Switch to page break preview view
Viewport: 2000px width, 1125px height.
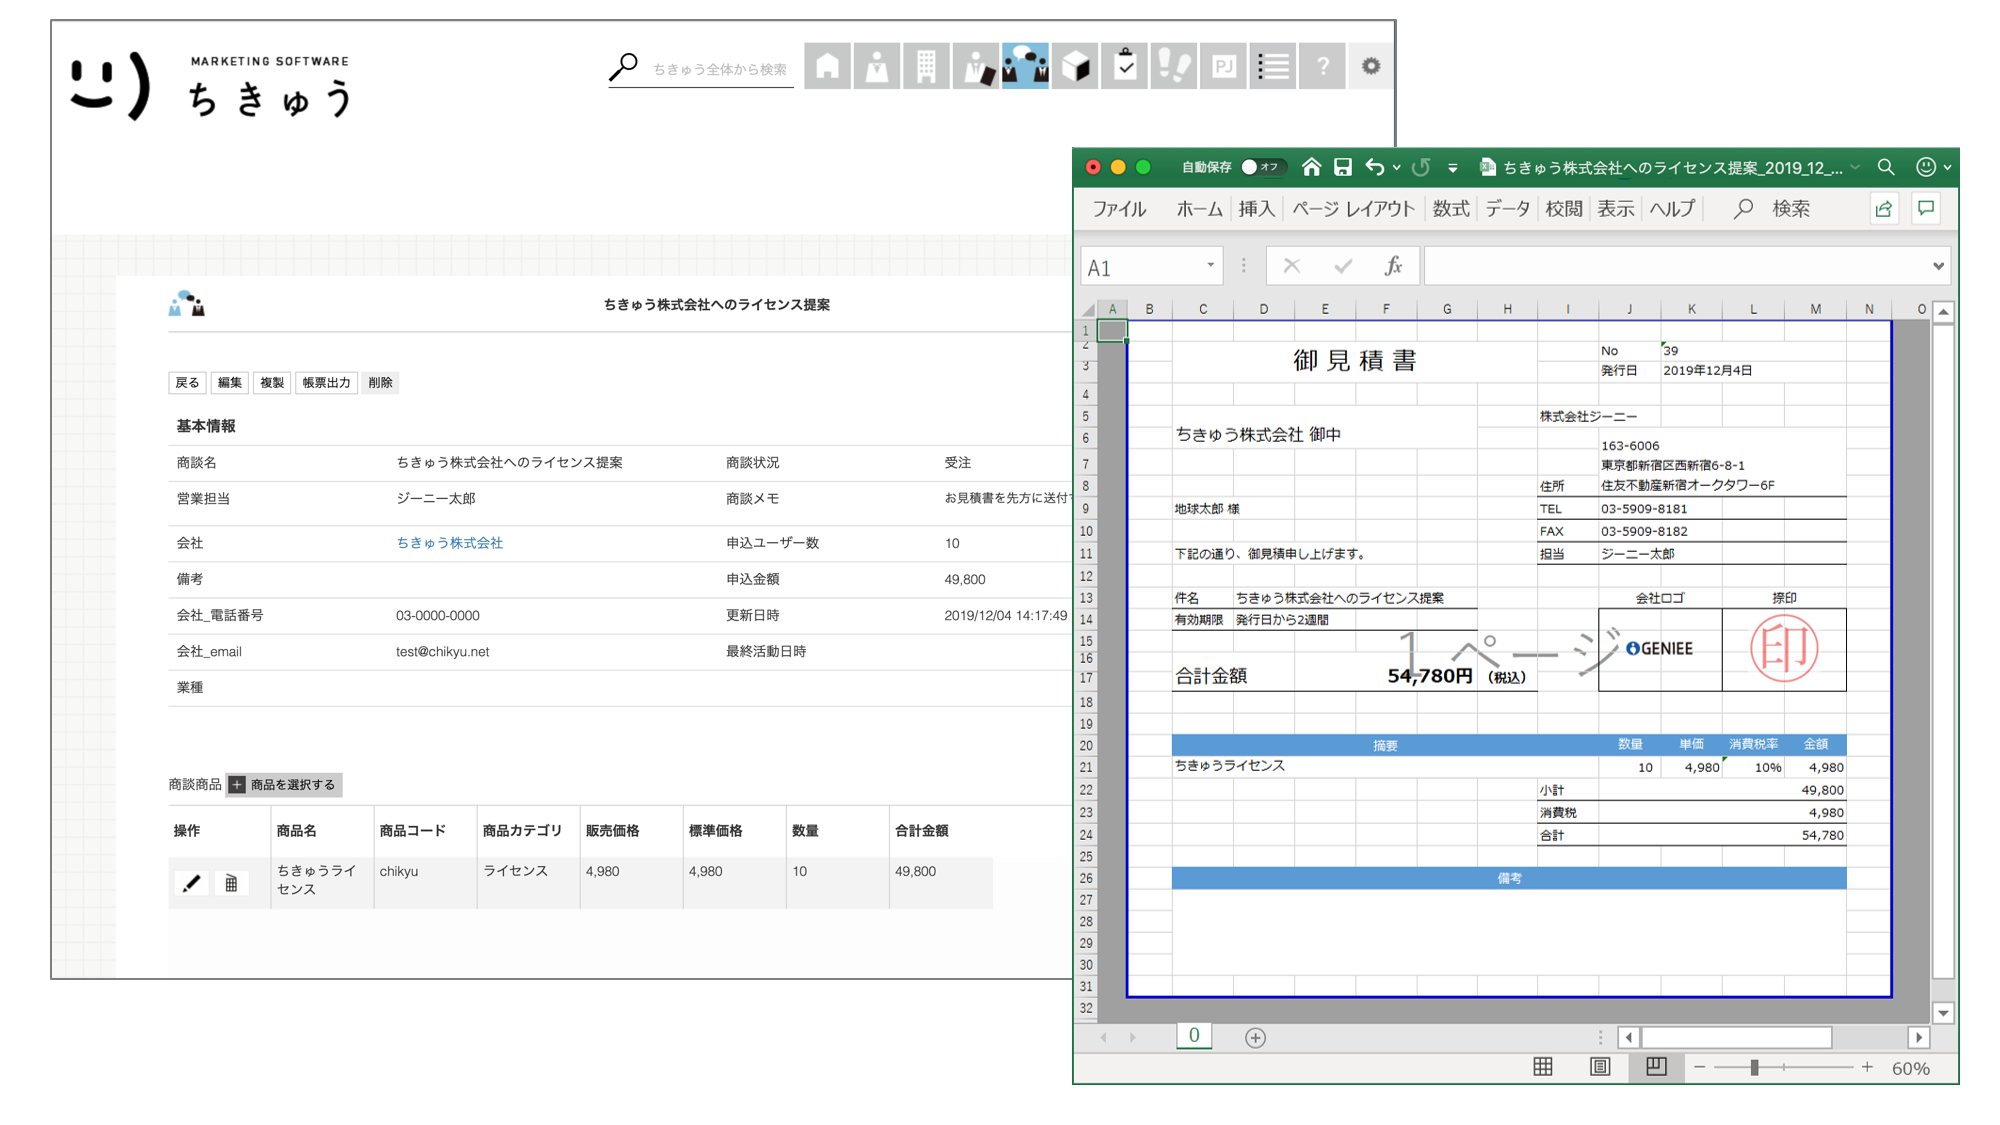click(1656, 1067)
